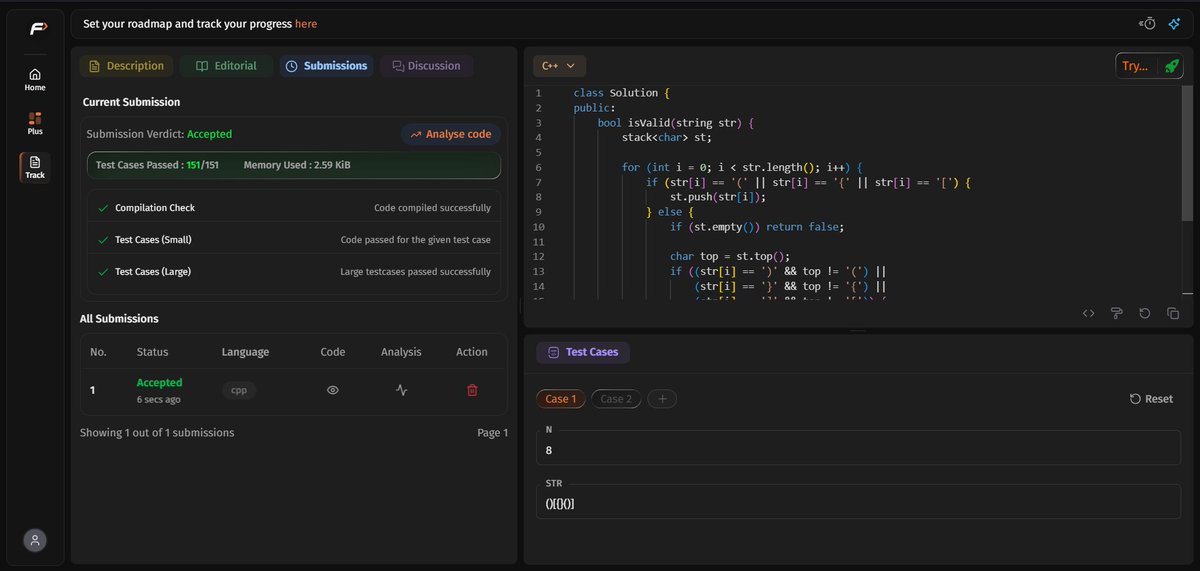Click 'Code passed for the given test case'
Viewport: 1200px width, 571px height.
point(416,240)
